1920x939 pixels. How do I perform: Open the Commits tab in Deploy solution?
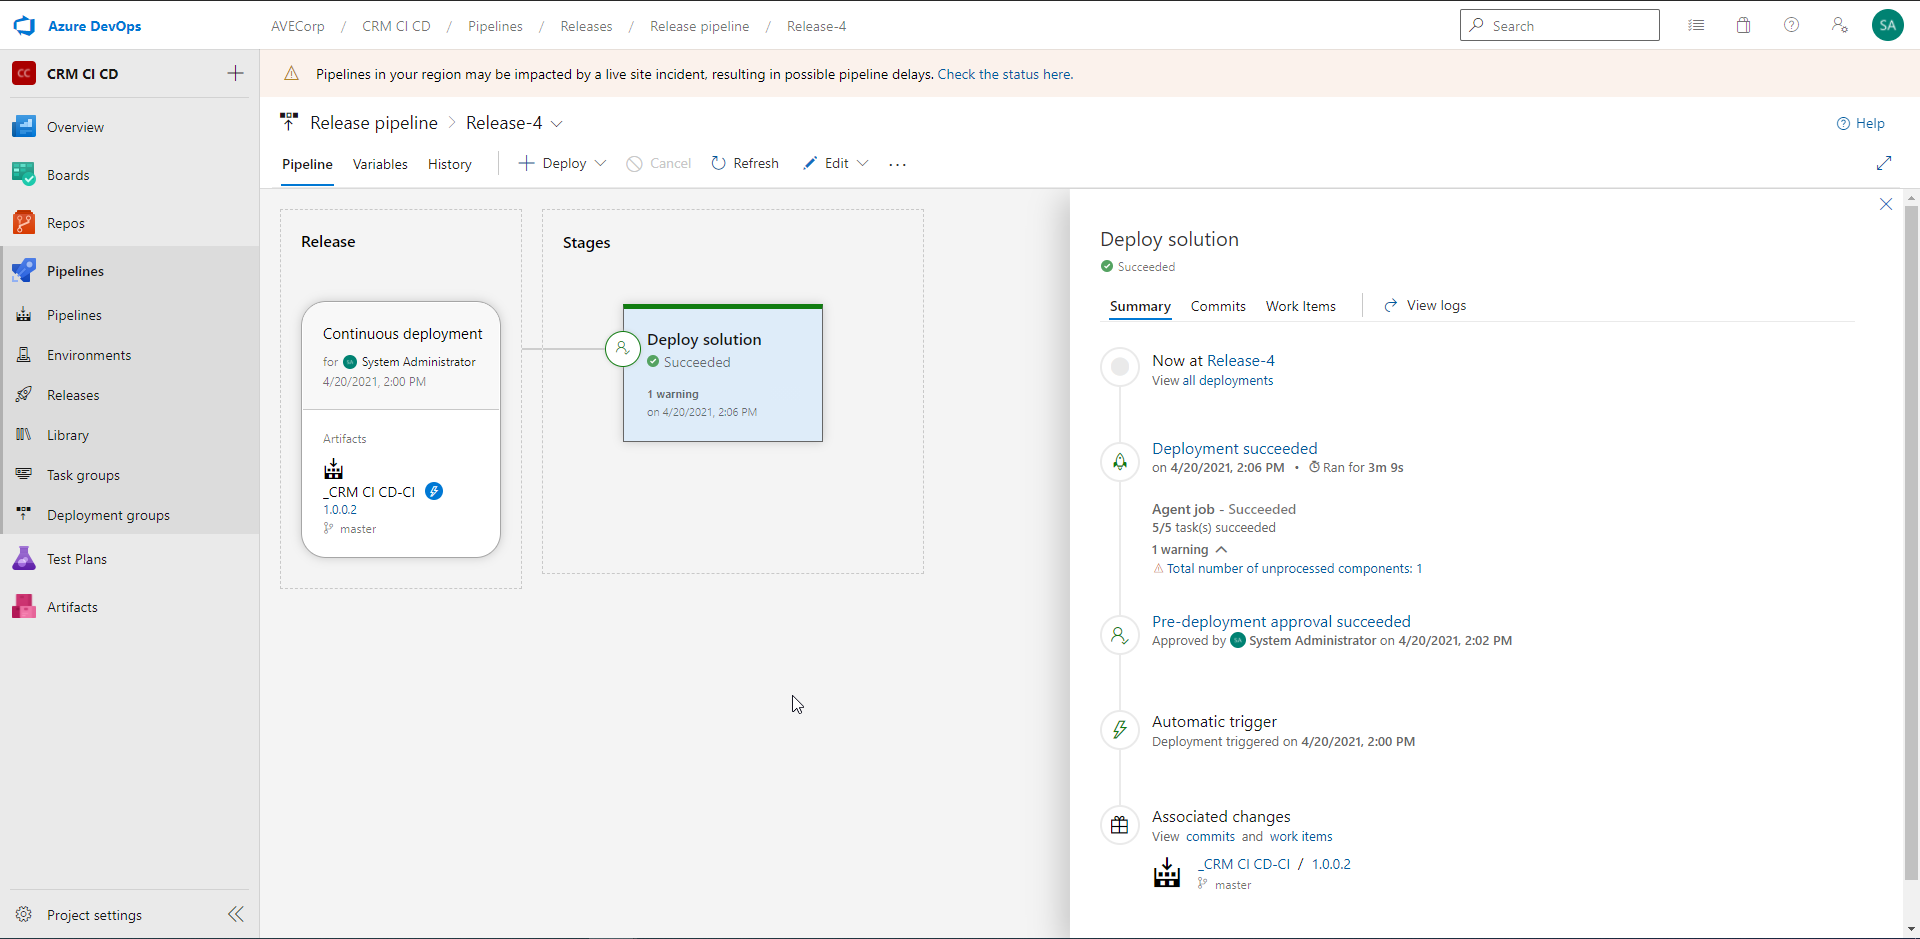click(1217, 306)
